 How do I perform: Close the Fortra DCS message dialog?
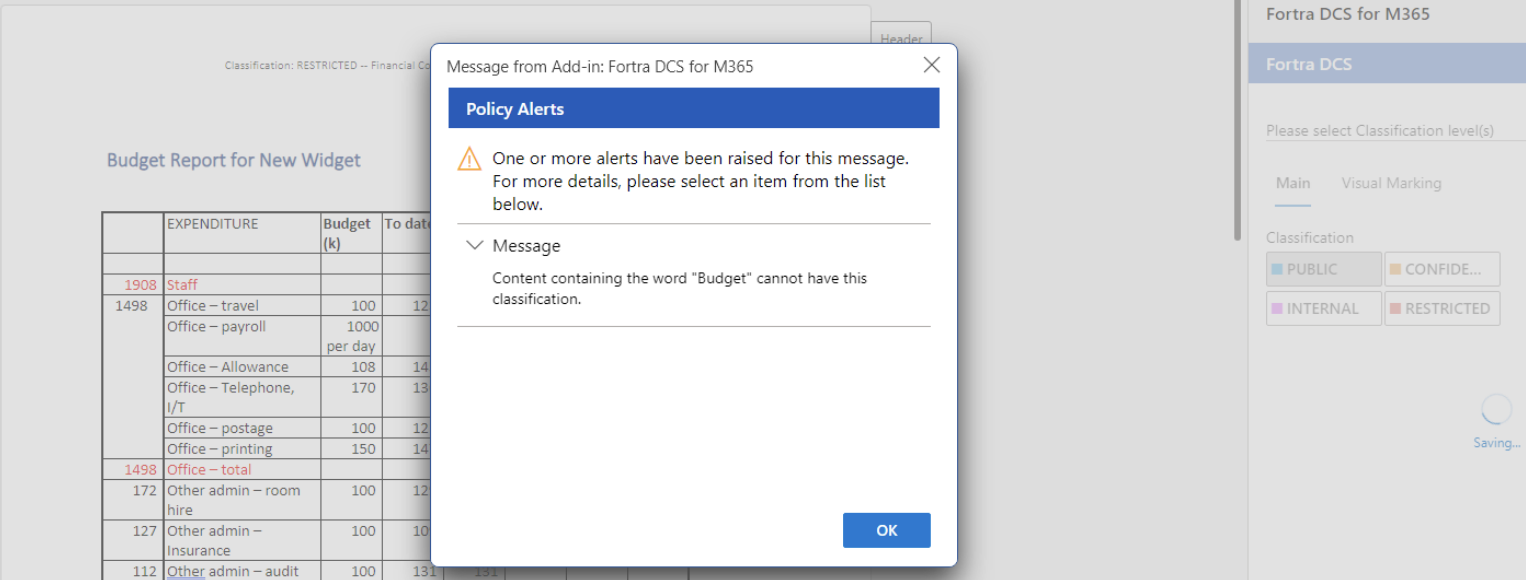coord(931,66)
